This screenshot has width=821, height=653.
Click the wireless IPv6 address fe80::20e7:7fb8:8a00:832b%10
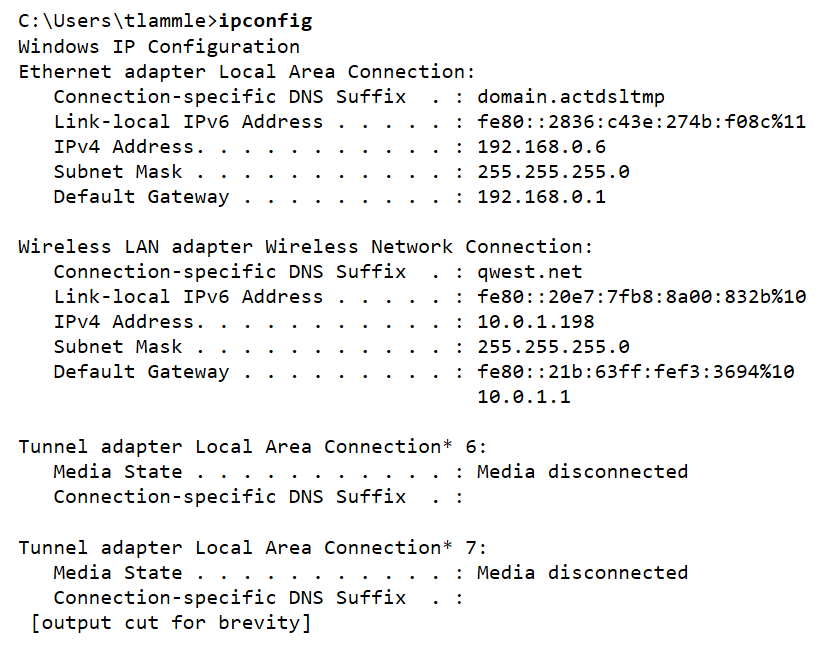641,297
